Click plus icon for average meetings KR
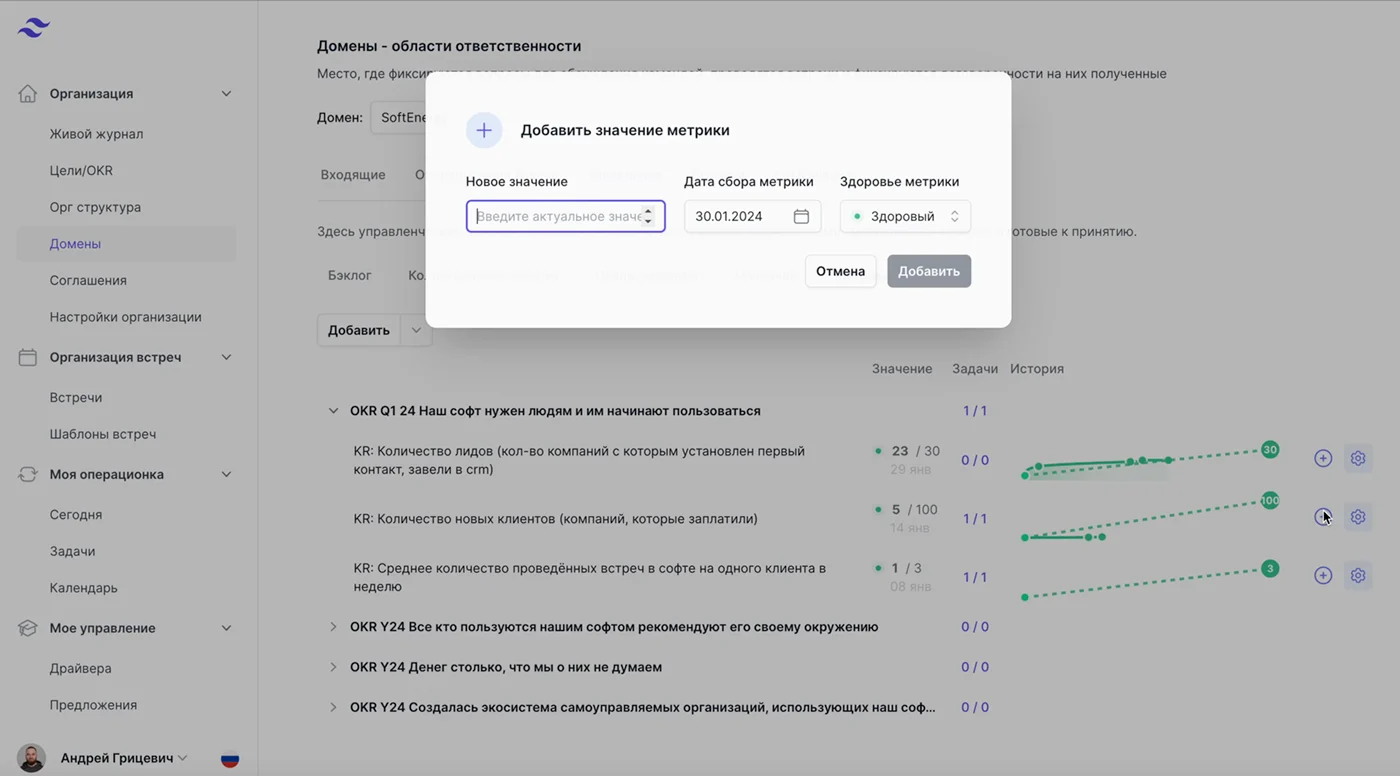This screenshot has height=776, width=1400. (1323, 576)
